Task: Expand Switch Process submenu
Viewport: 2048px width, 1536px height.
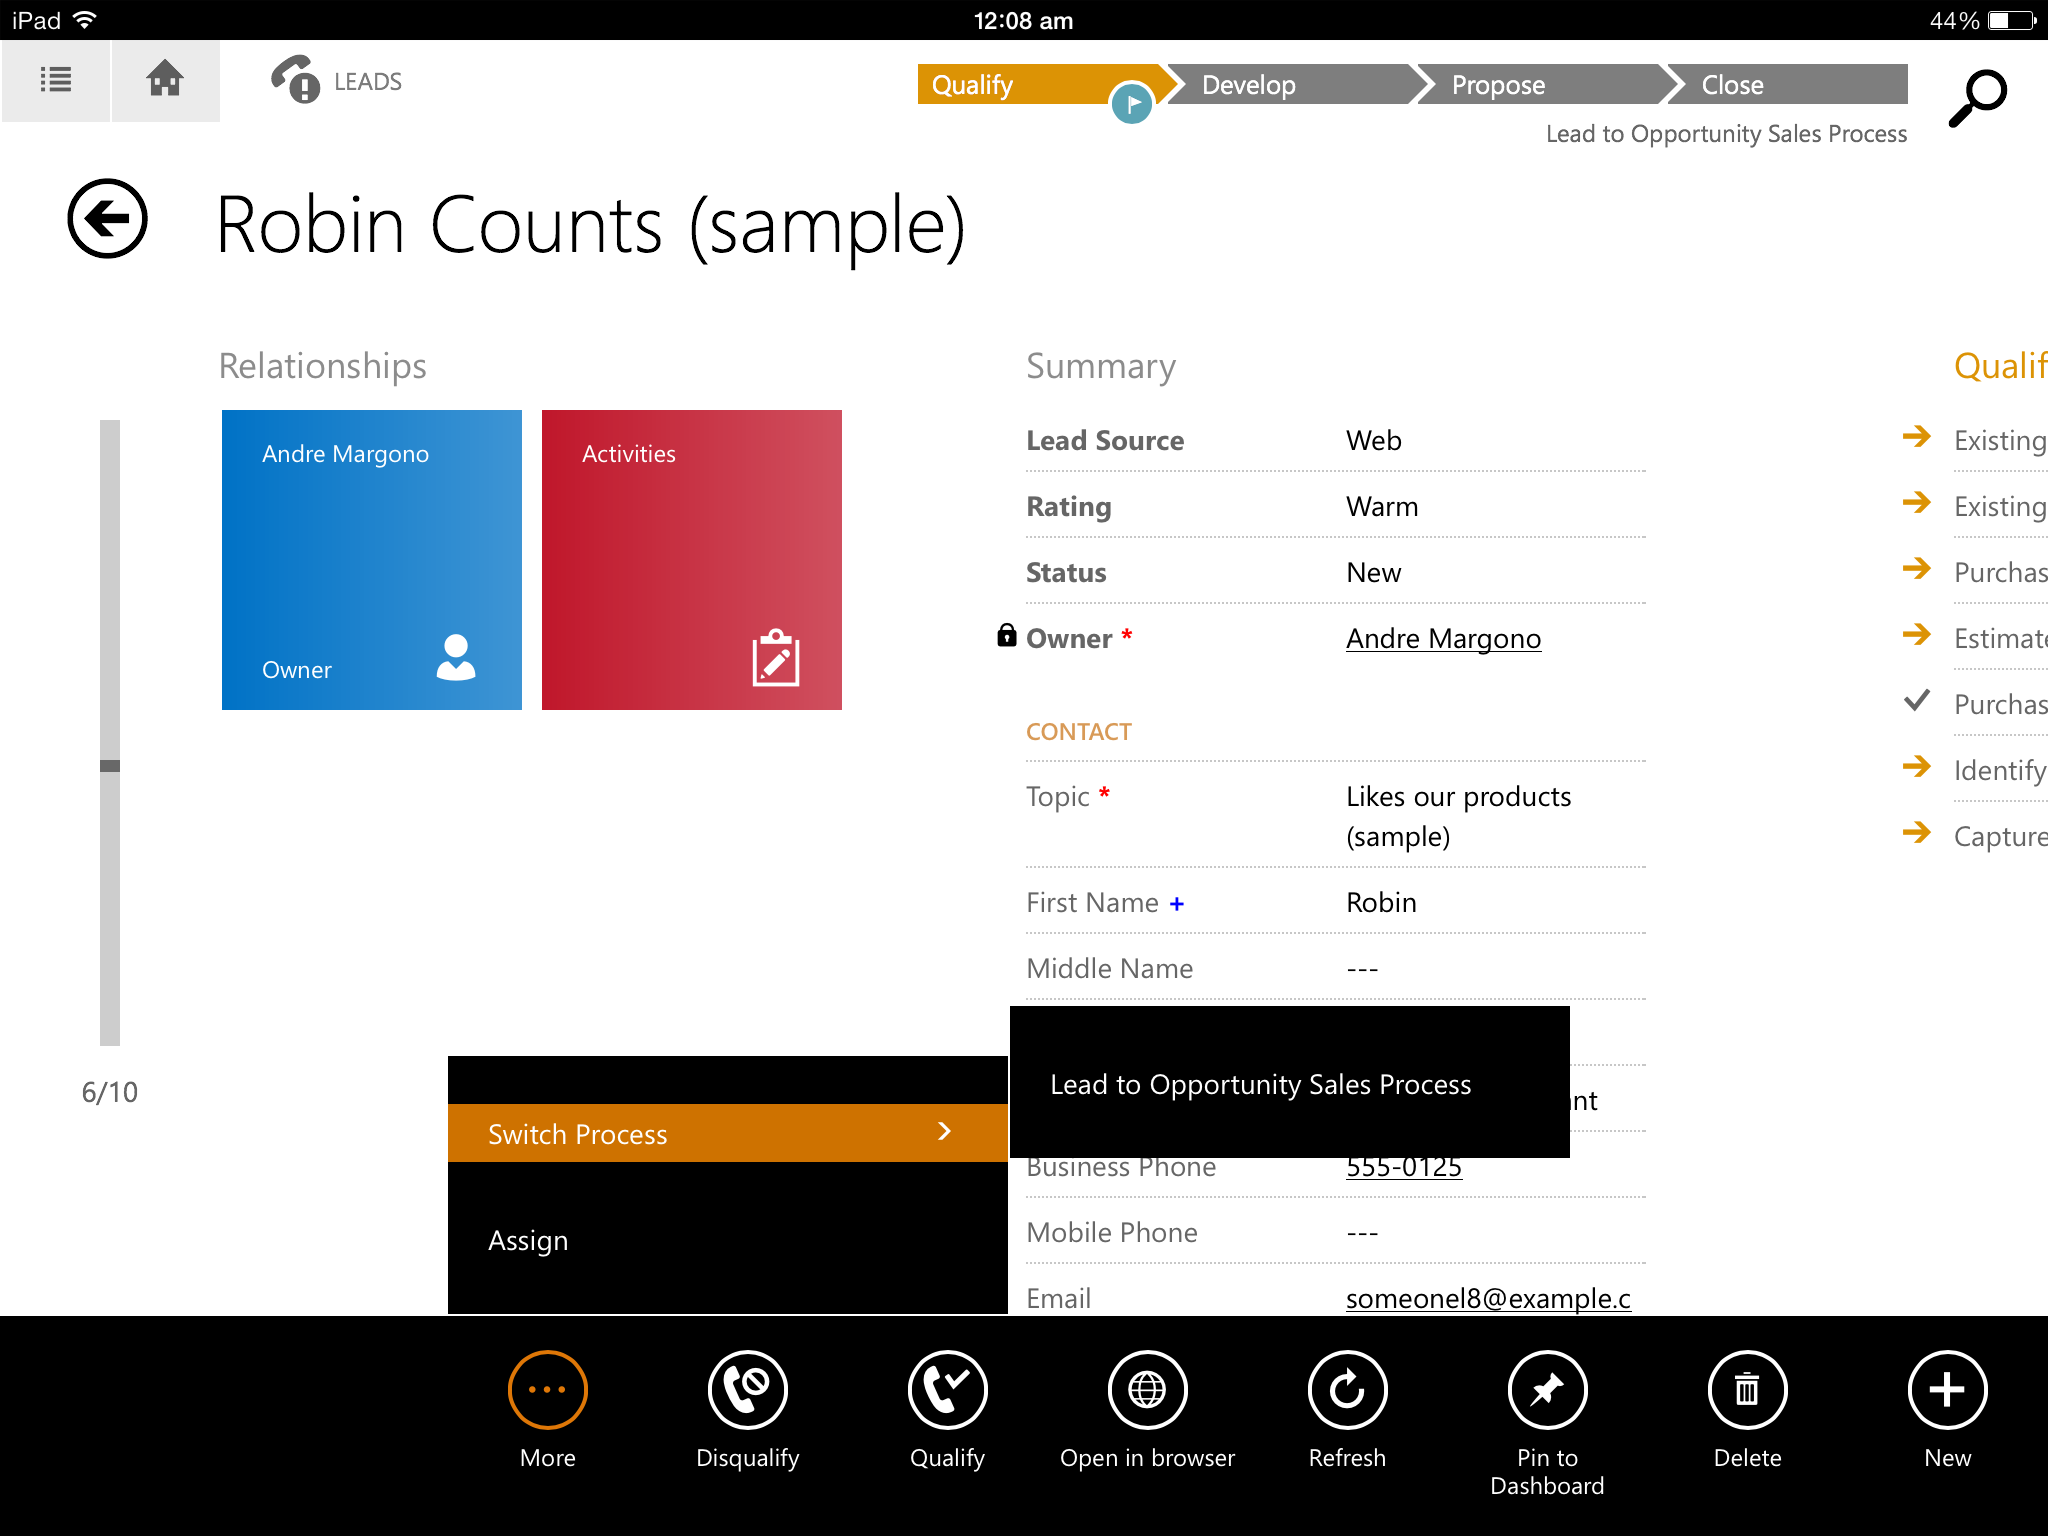Action: [727, 1133]
